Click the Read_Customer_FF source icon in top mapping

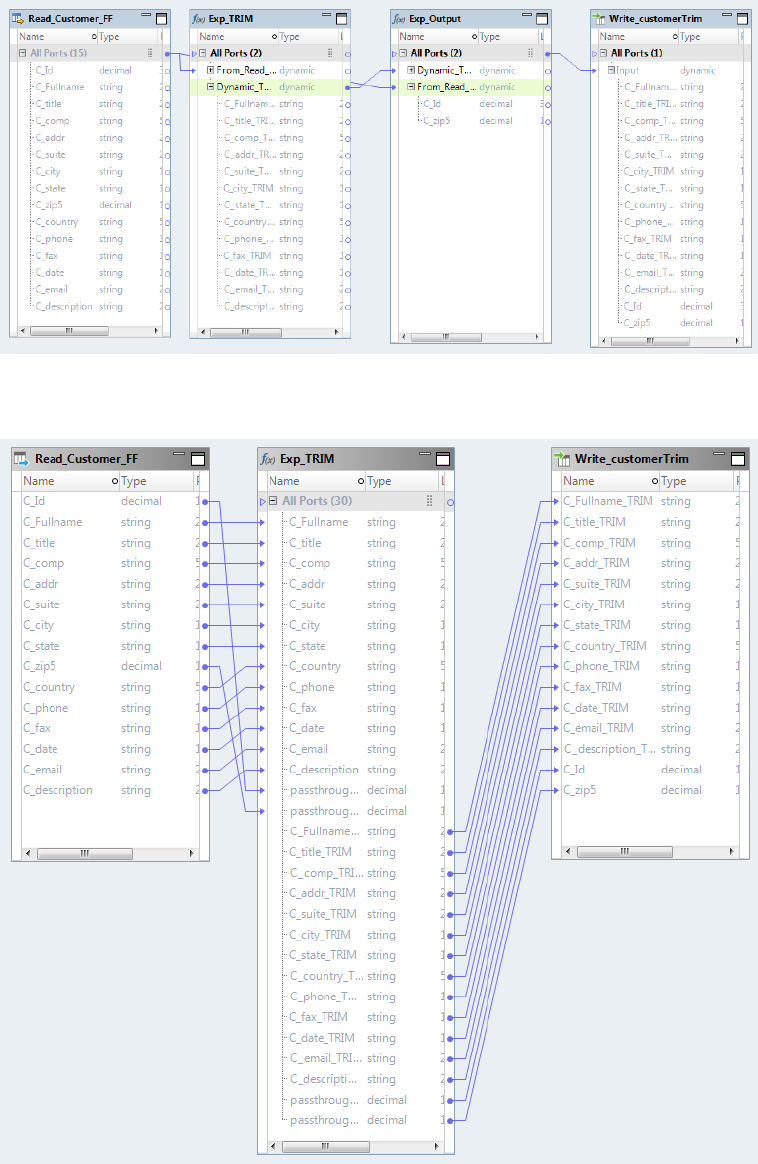[x=19, y=19]
